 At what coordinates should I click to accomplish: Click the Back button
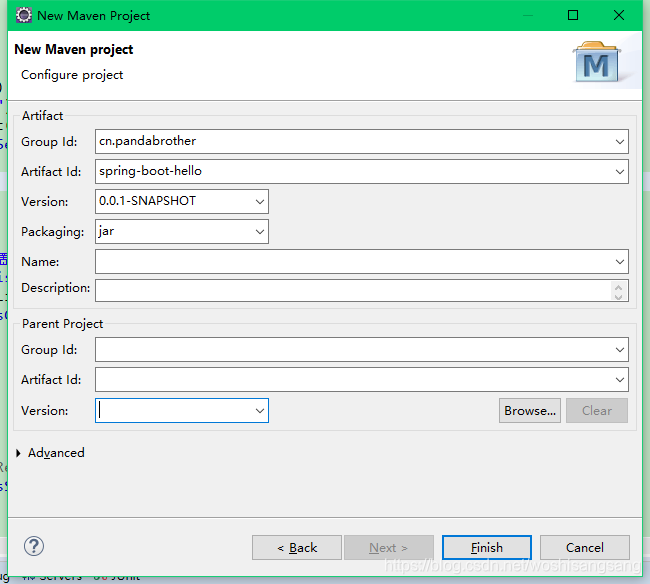(297, 548)
